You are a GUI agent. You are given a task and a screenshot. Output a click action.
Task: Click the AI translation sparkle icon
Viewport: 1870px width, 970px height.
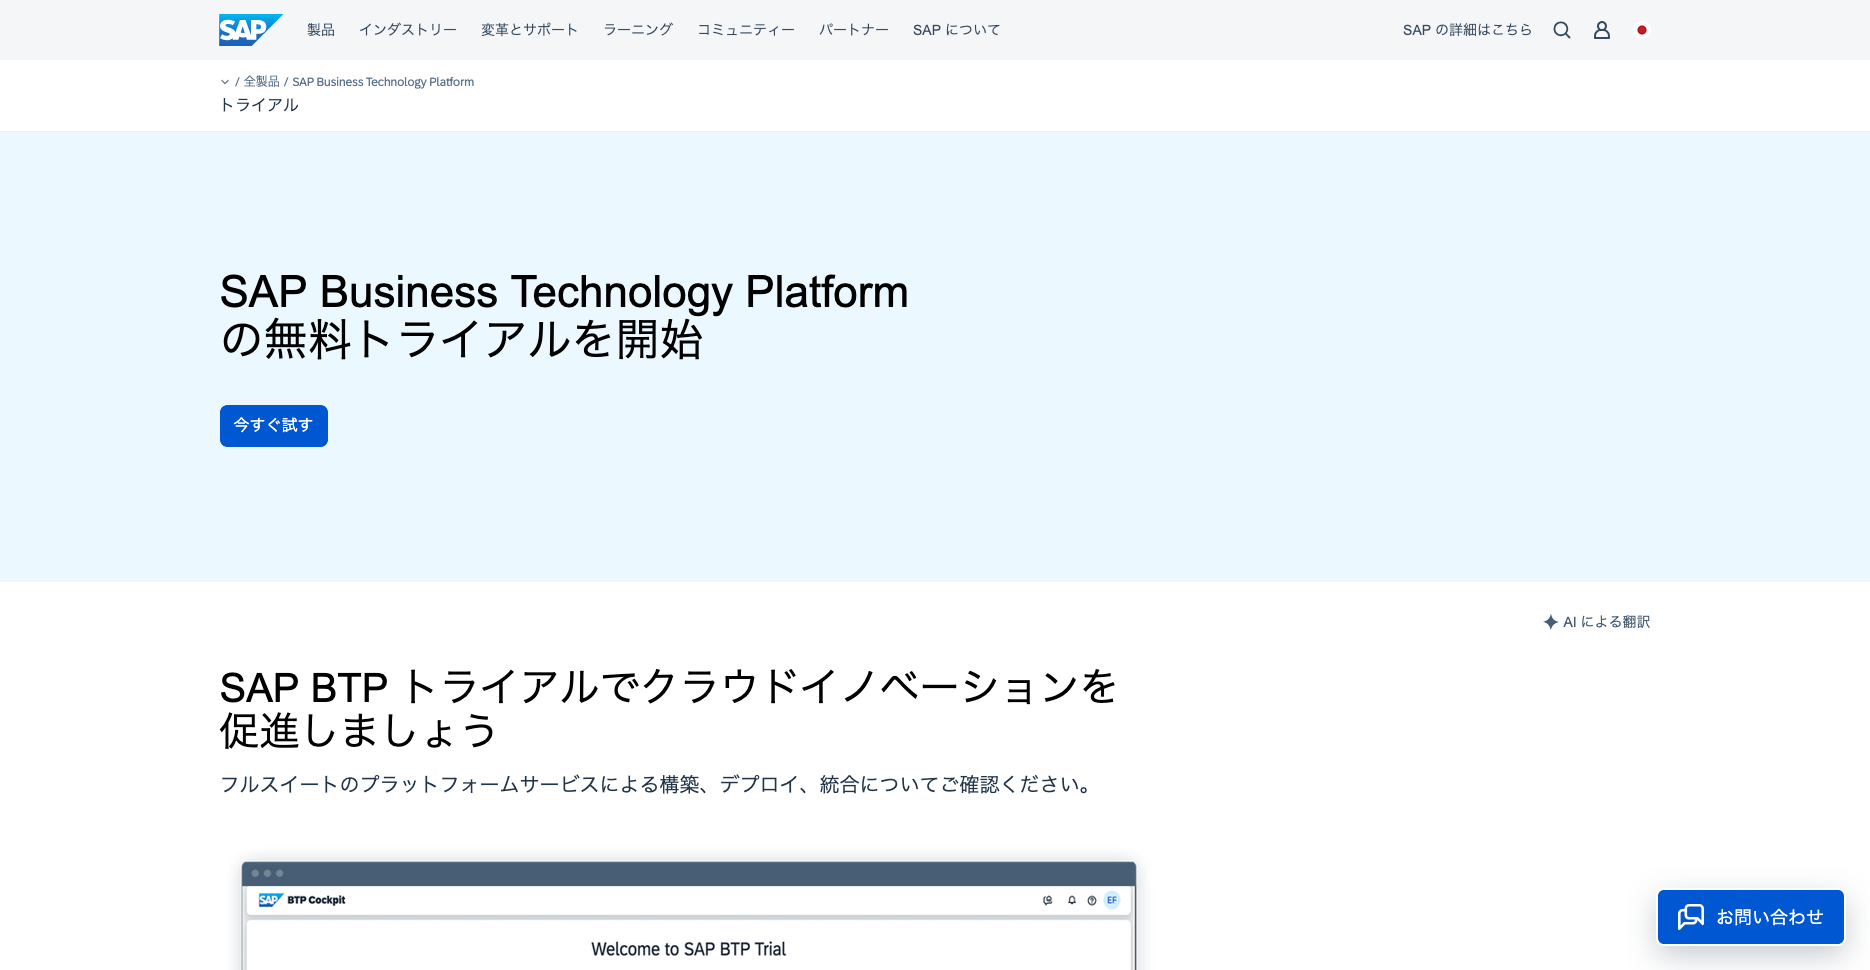pos(1551,622)
